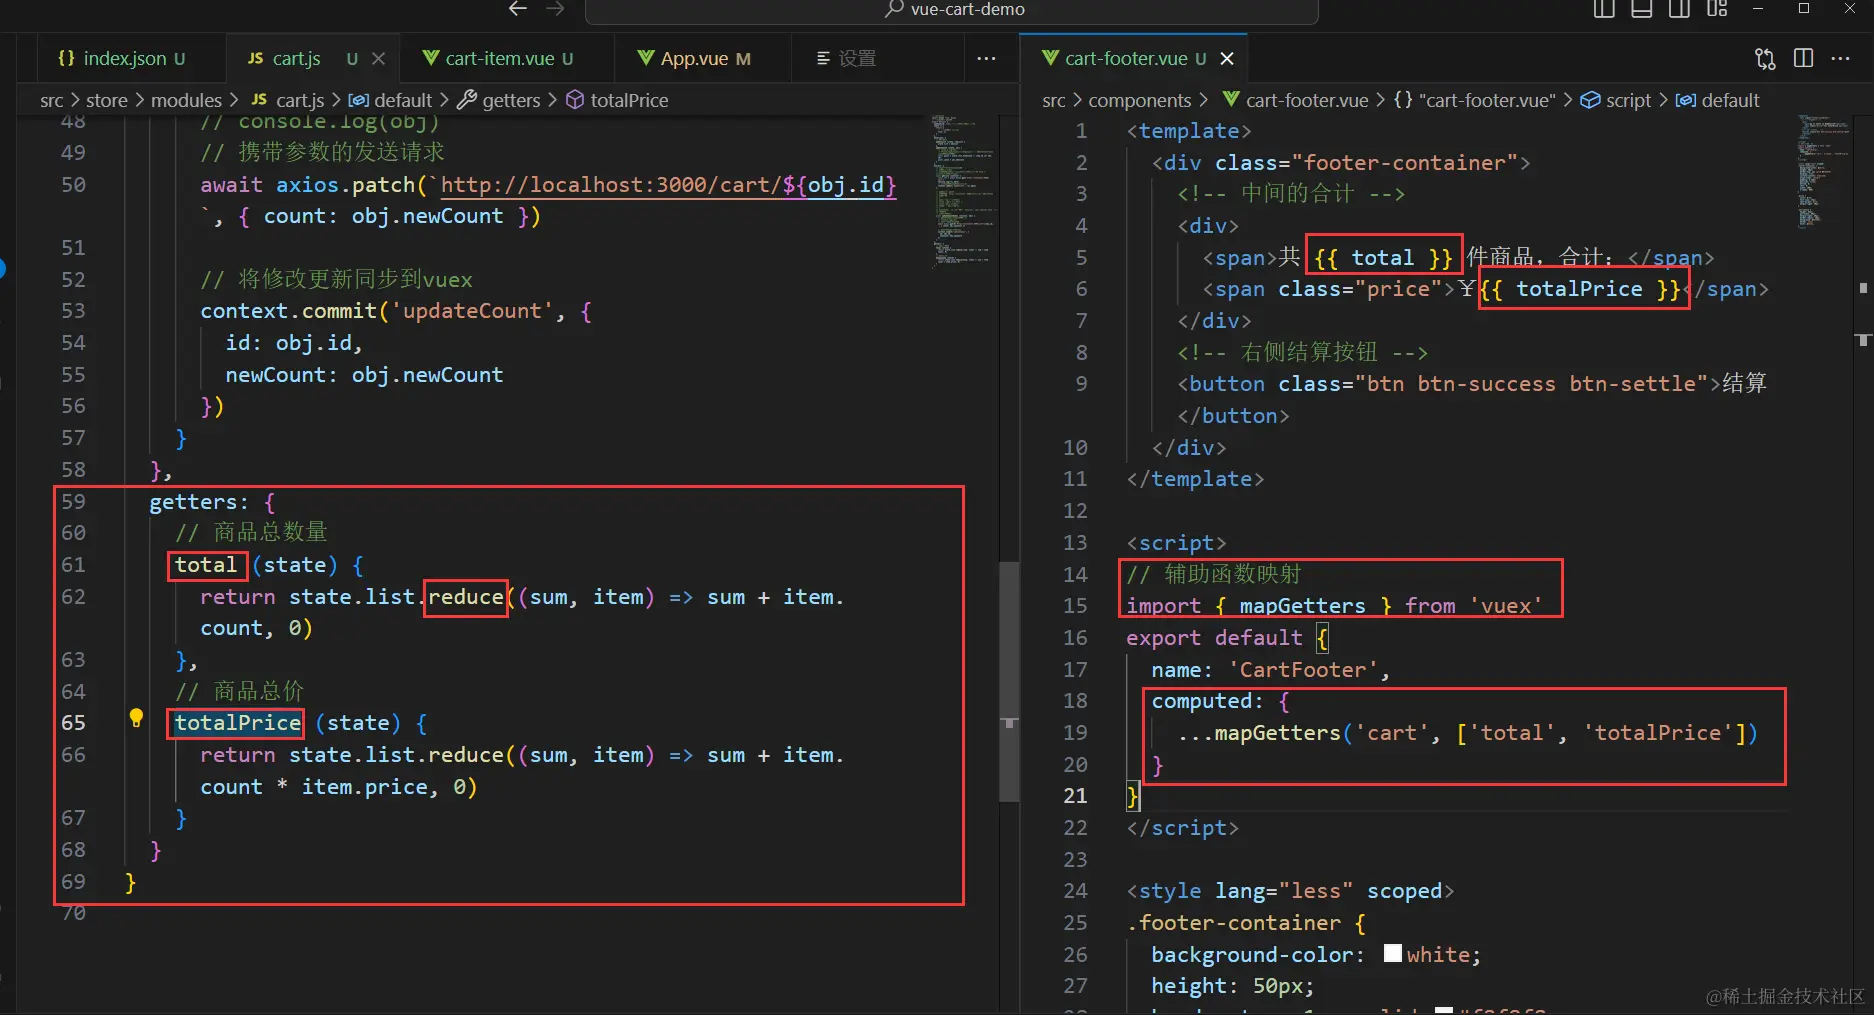Viewport: 1874px width, 1015px height.
Task: Click 'script' breadcrumb segment
Action: pyautogui.click(x=1628, y=100)
